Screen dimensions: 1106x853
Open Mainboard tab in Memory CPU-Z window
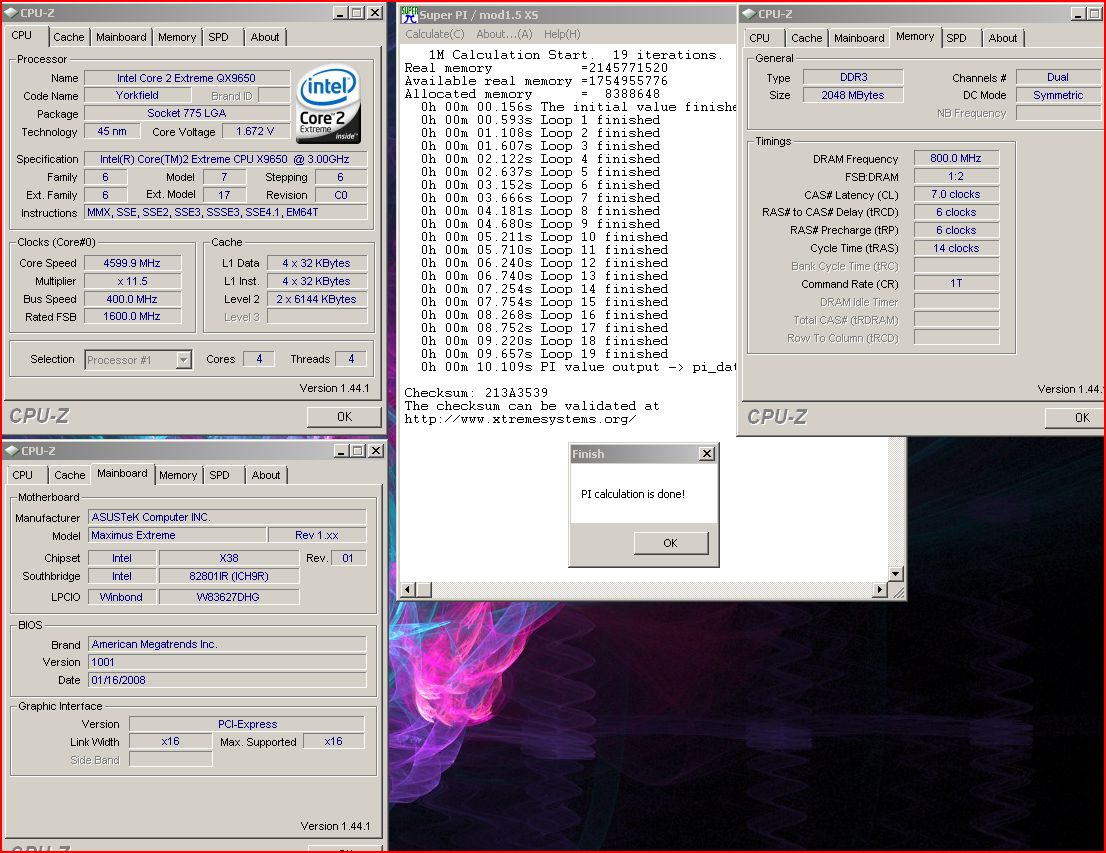859,38
